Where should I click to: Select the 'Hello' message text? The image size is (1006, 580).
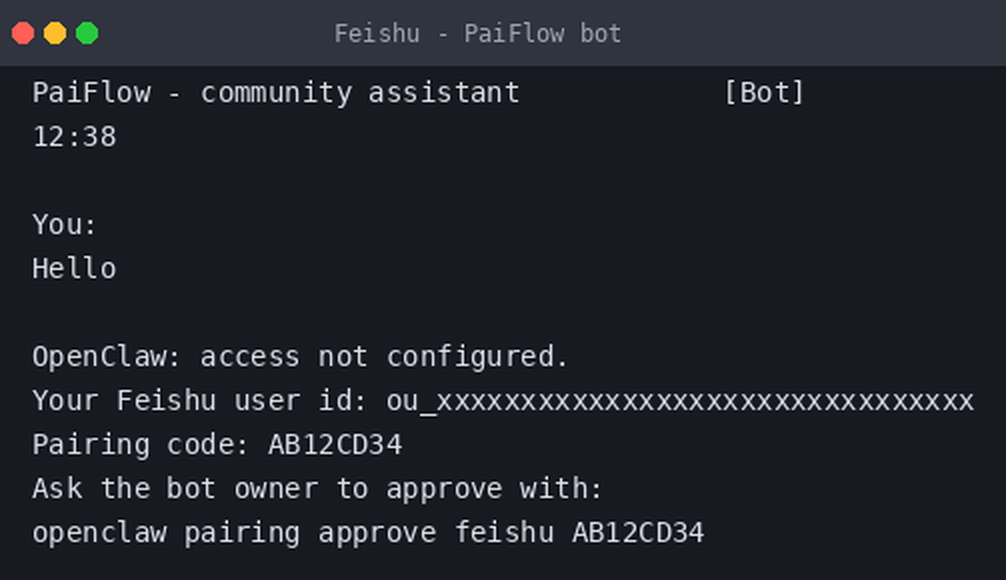(74, 268)
